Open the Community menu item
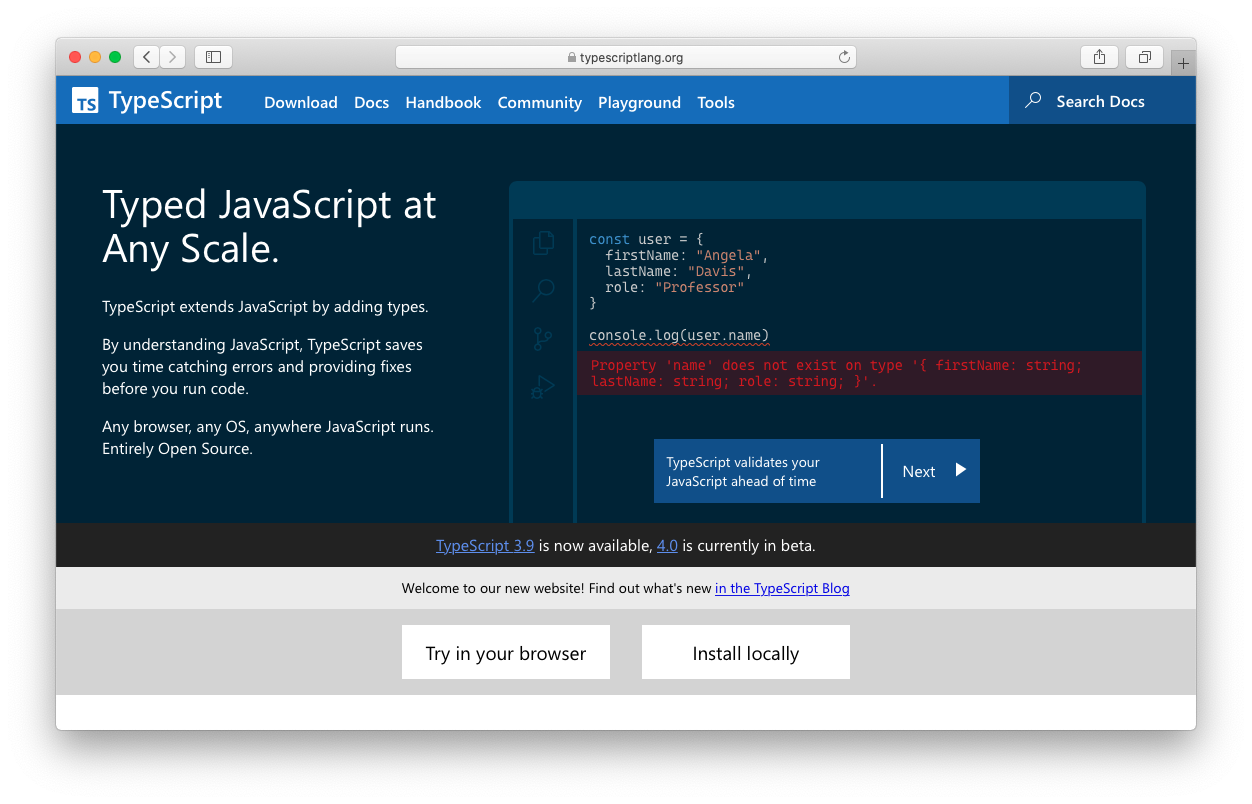This screenshot has width=1252, height=804. coord(539,102)
